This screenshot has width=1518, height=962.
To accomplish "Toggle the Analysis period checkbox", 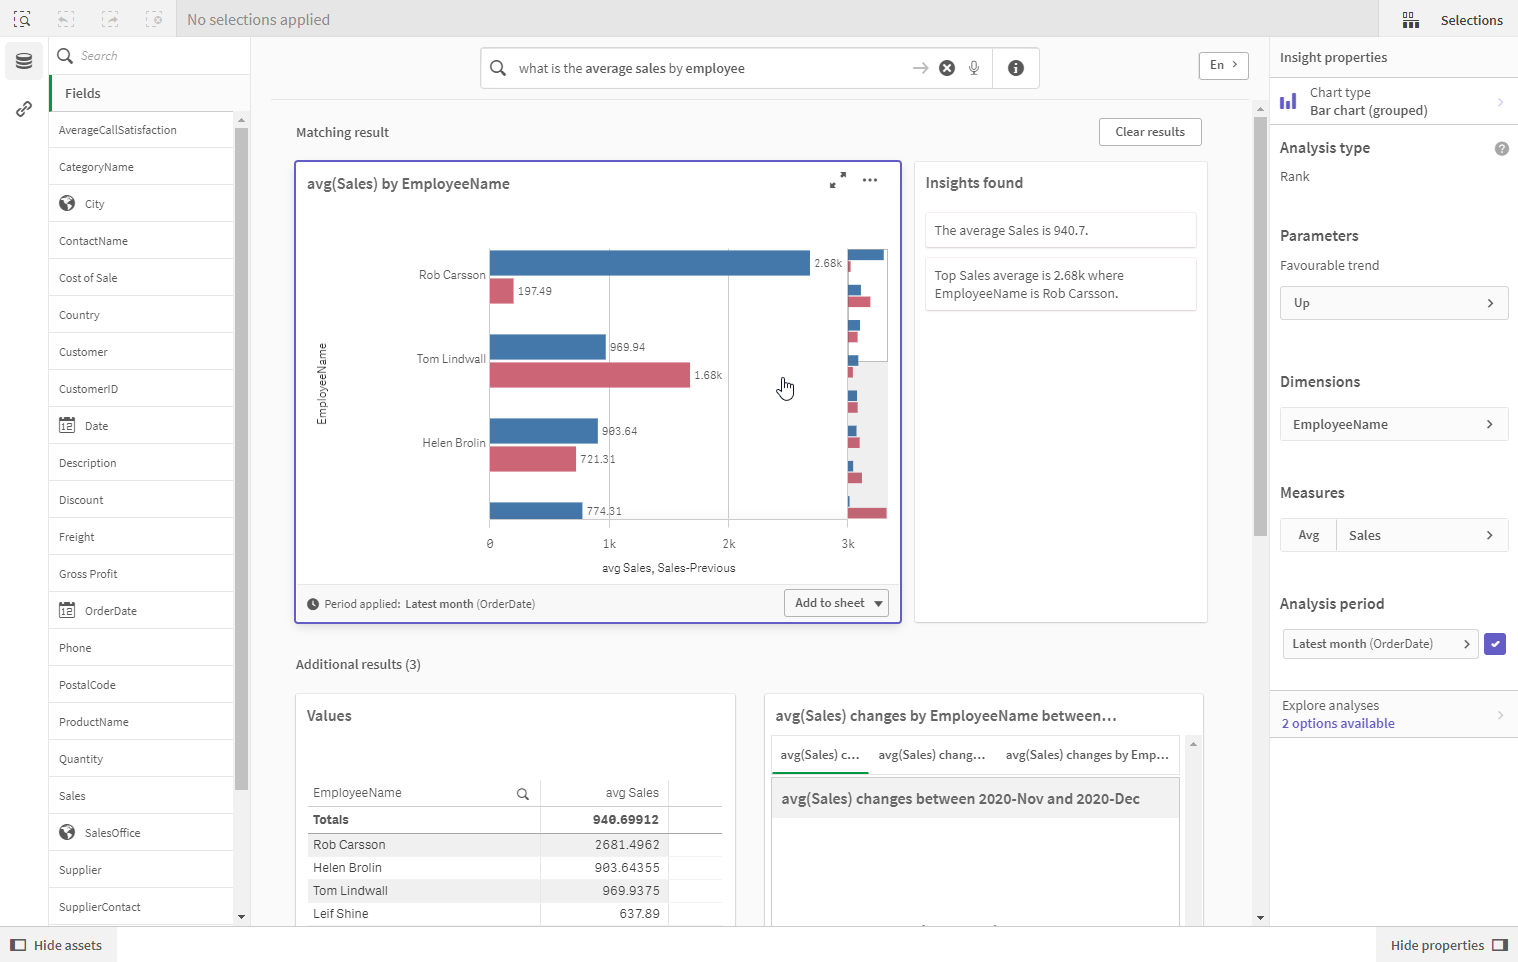I will point(1495,644).
